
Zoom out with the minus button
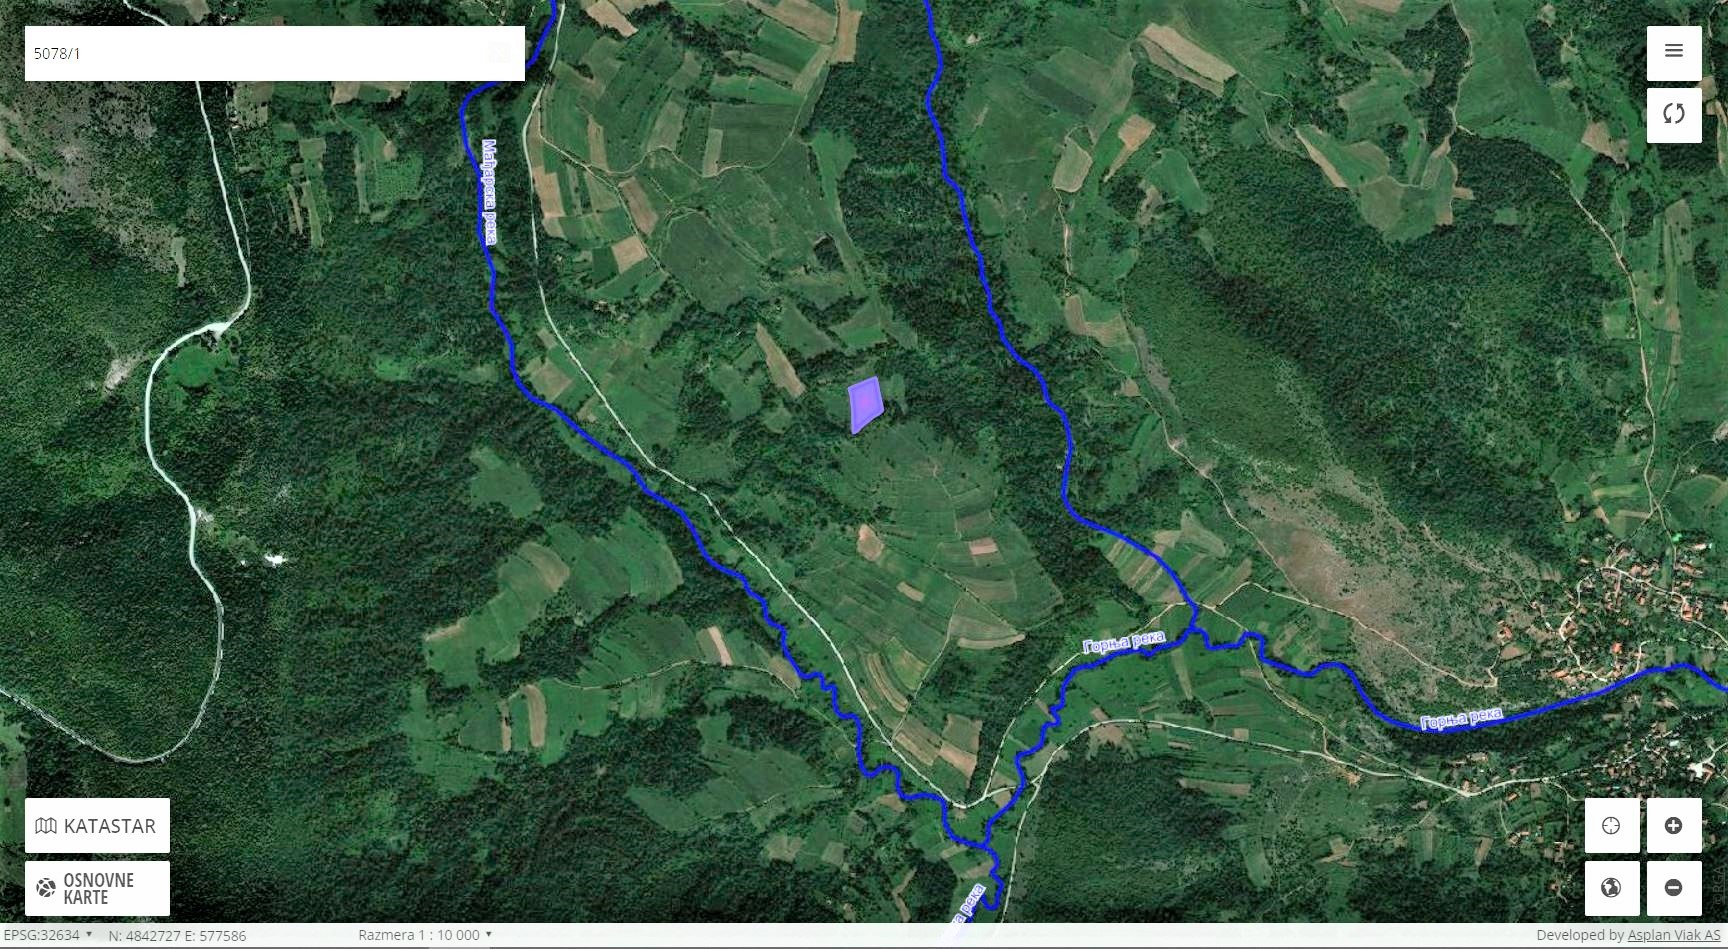(x=1674, y=888)
